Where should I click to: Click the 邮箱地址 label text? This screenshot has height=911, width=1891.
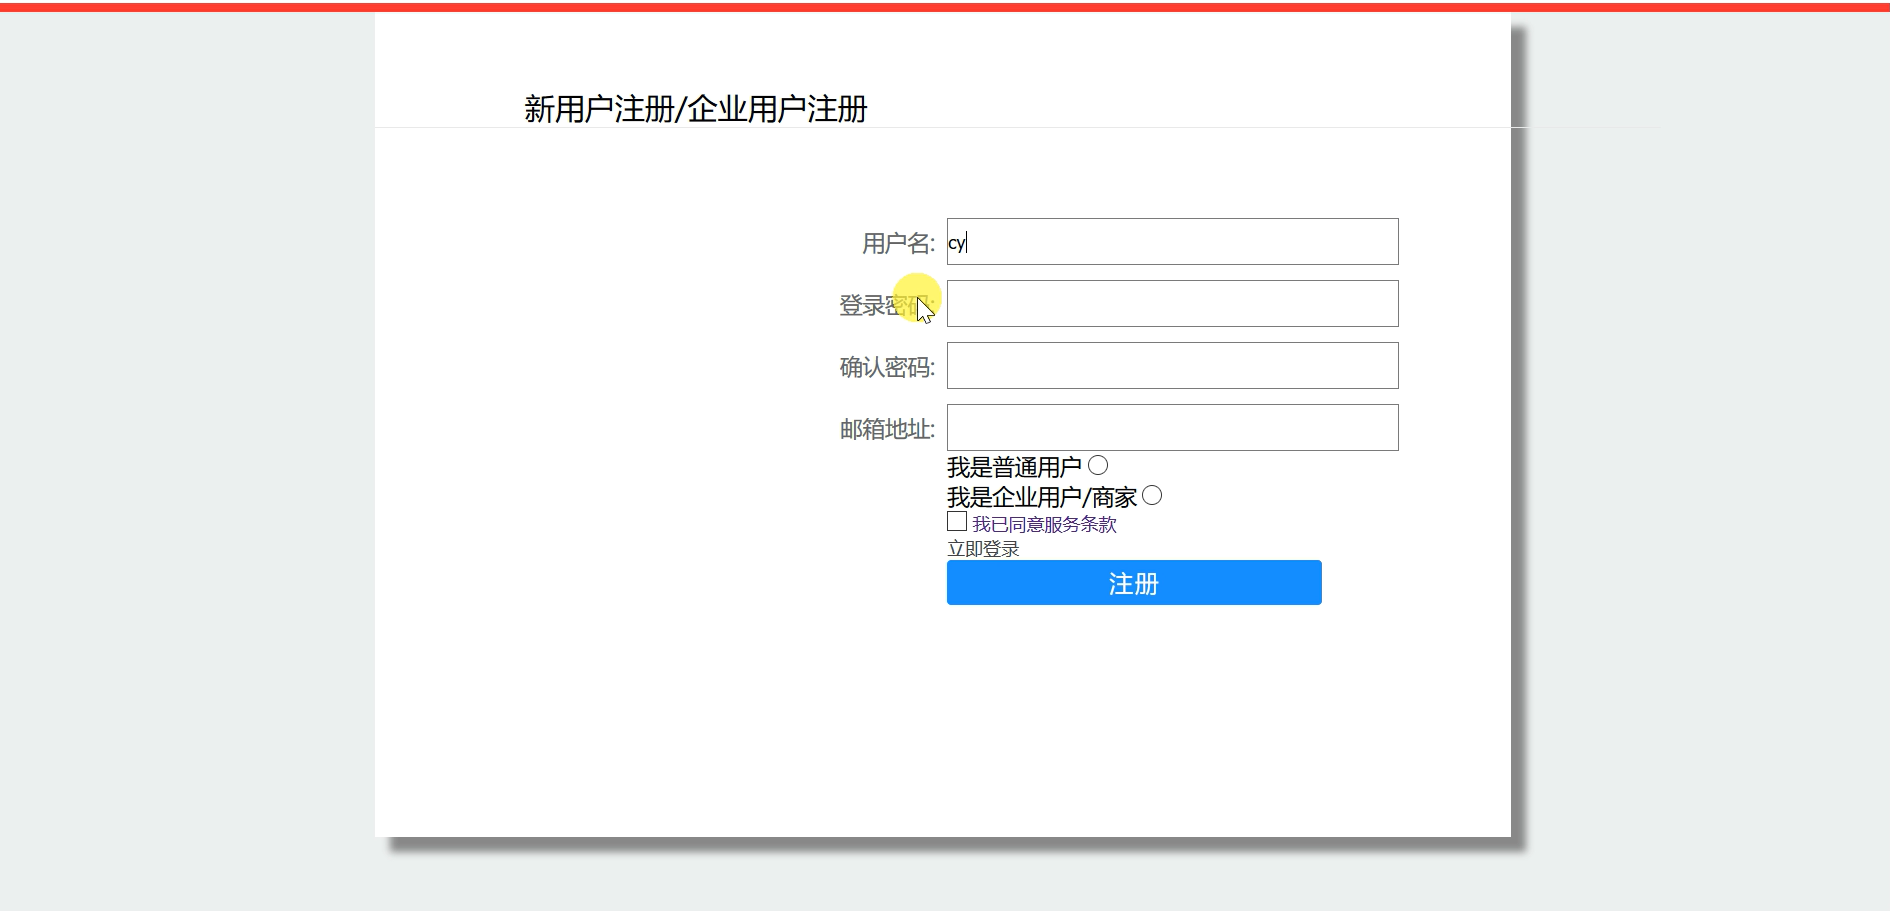886,428
